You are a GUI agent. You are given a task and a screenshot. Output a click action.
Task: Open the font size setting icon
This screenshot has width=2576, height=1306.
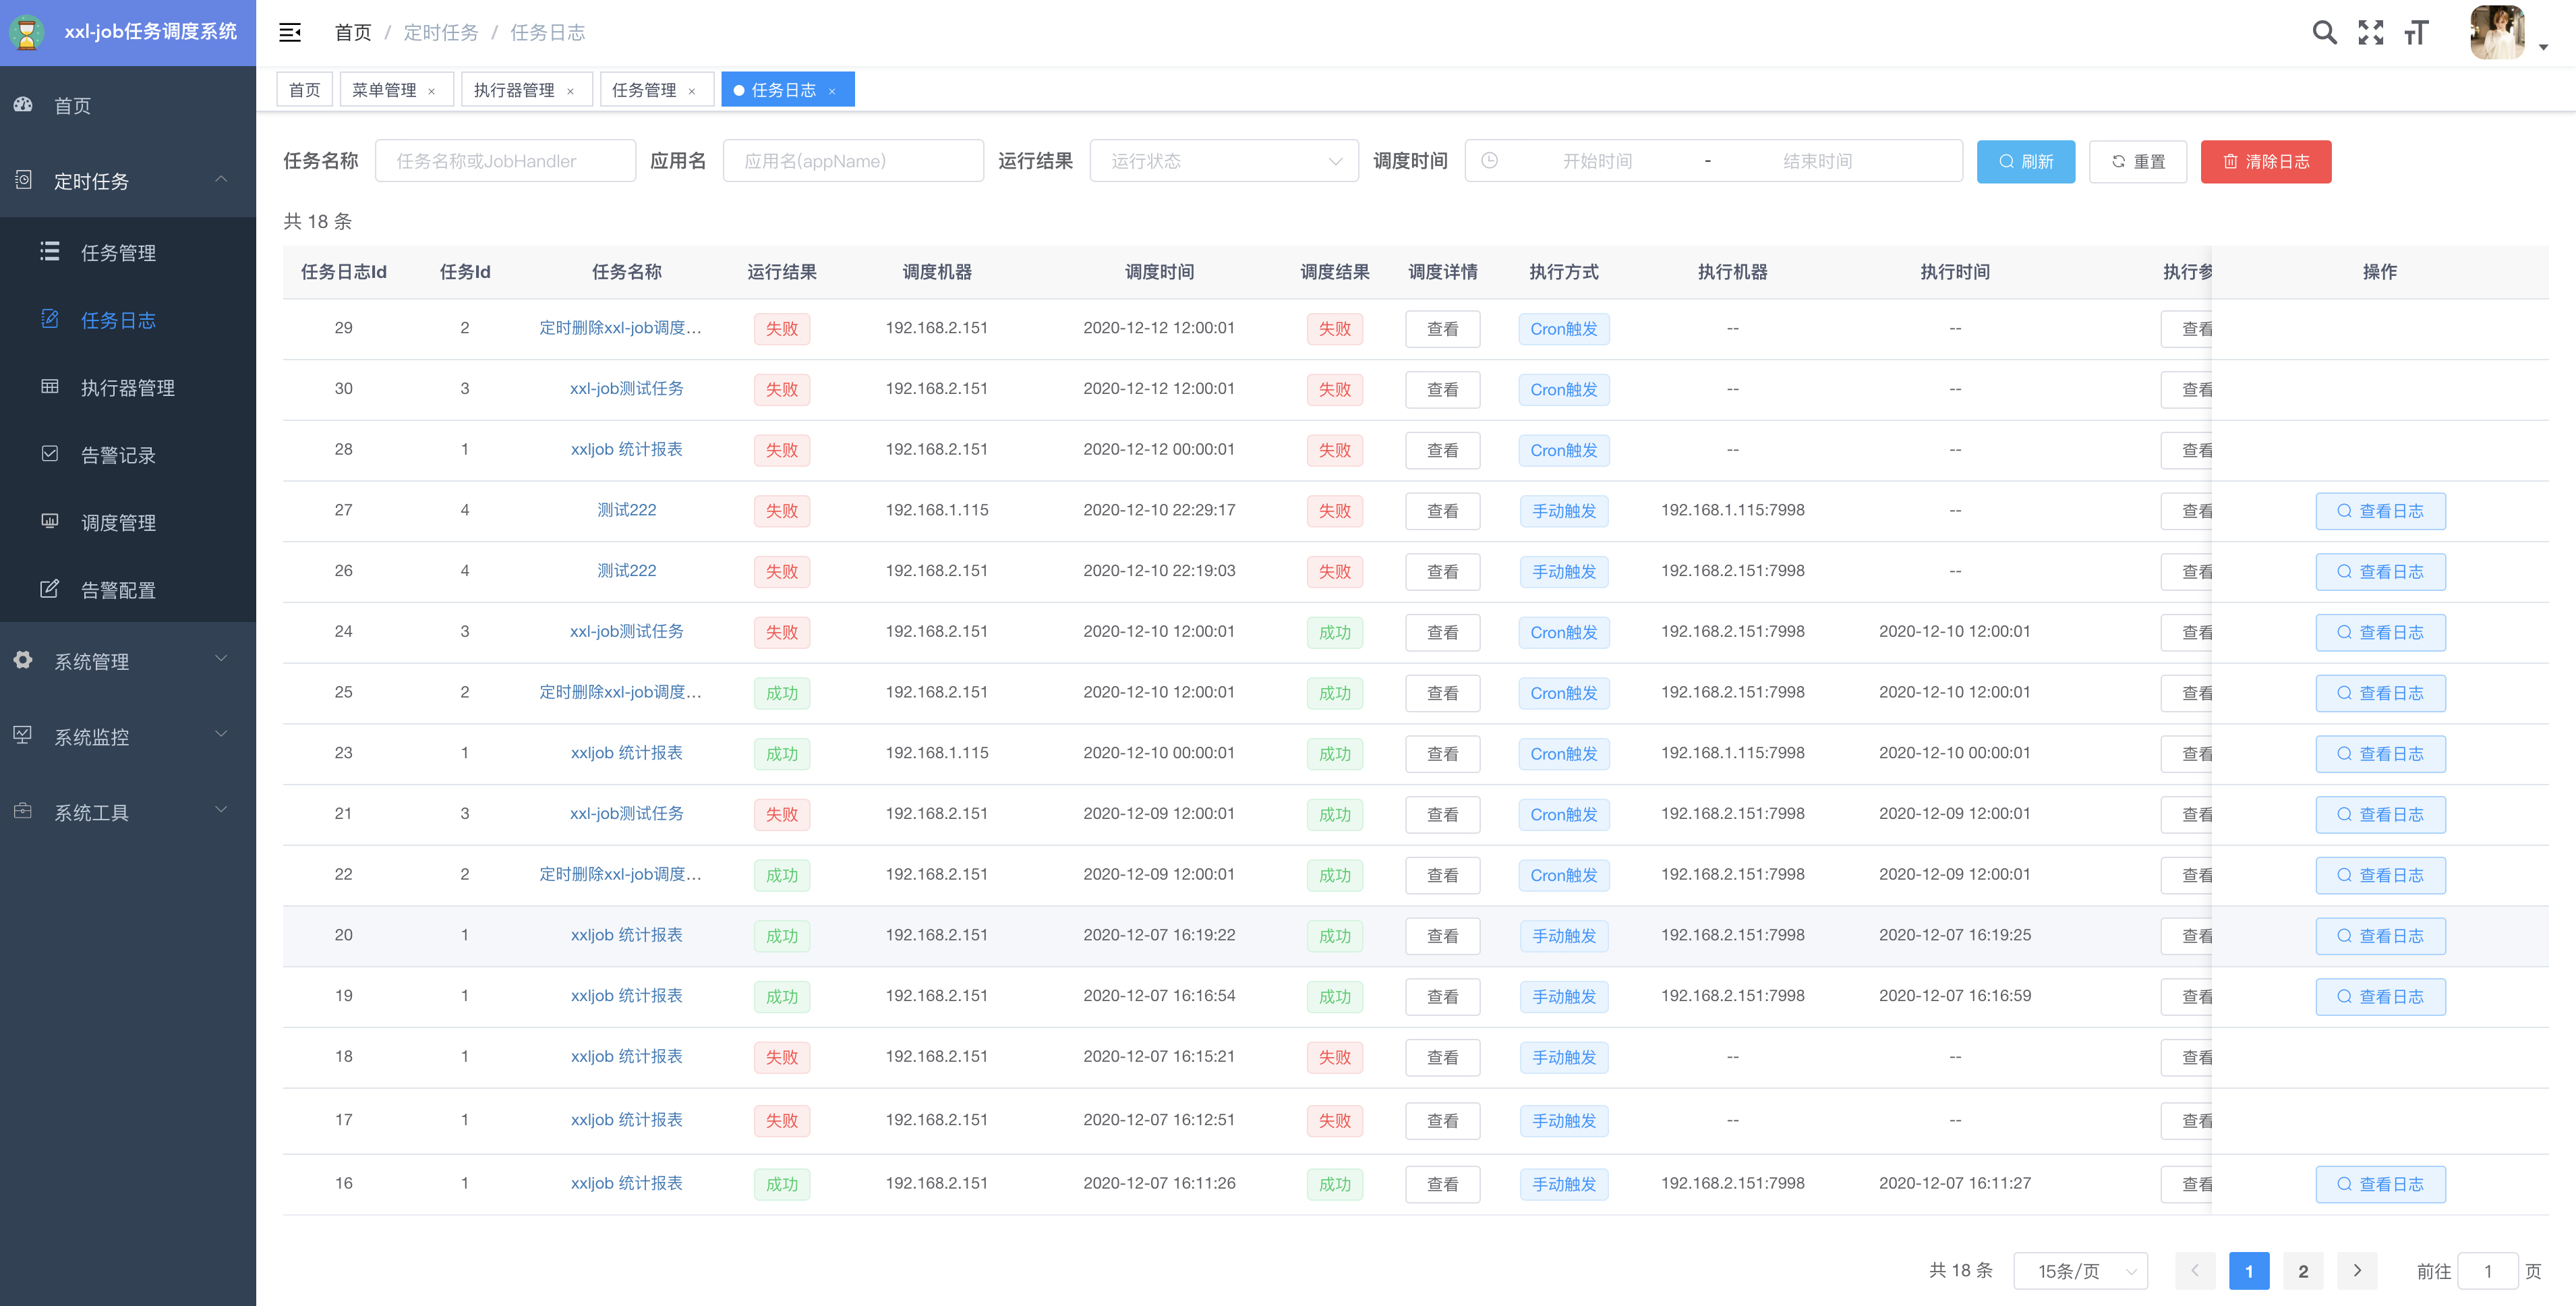pos(2416,33)
